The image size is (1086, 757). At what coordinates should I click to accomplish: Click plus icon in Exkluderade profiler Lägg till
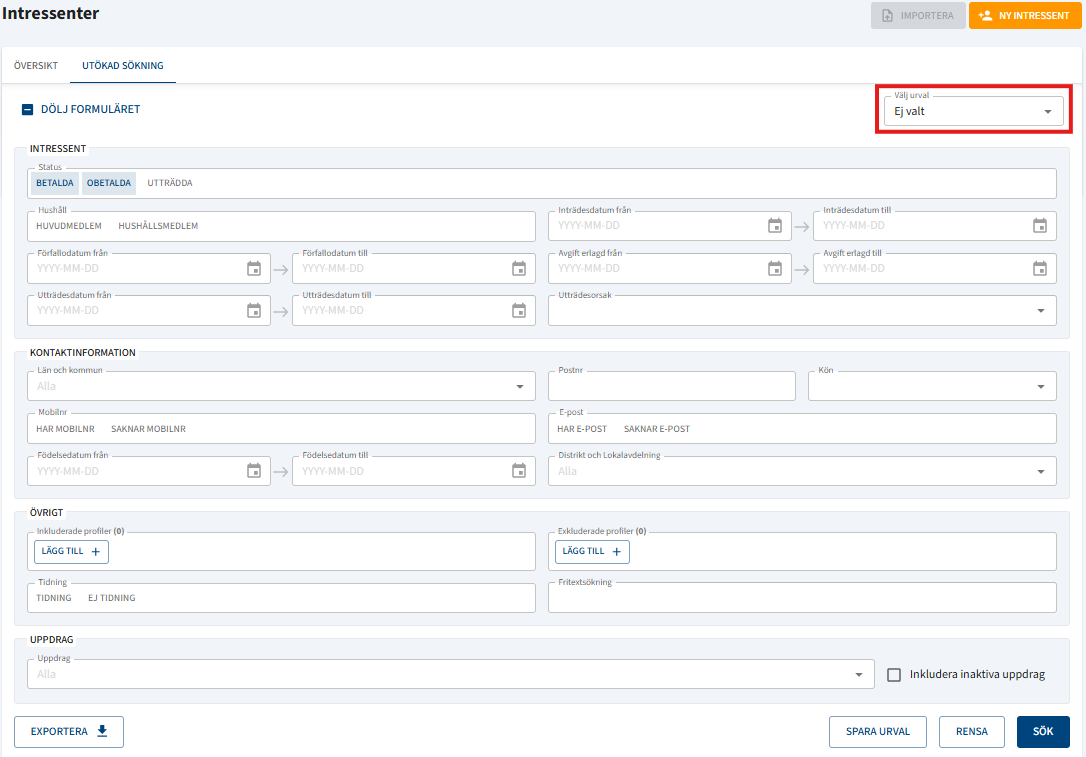(x=616, y=551)
